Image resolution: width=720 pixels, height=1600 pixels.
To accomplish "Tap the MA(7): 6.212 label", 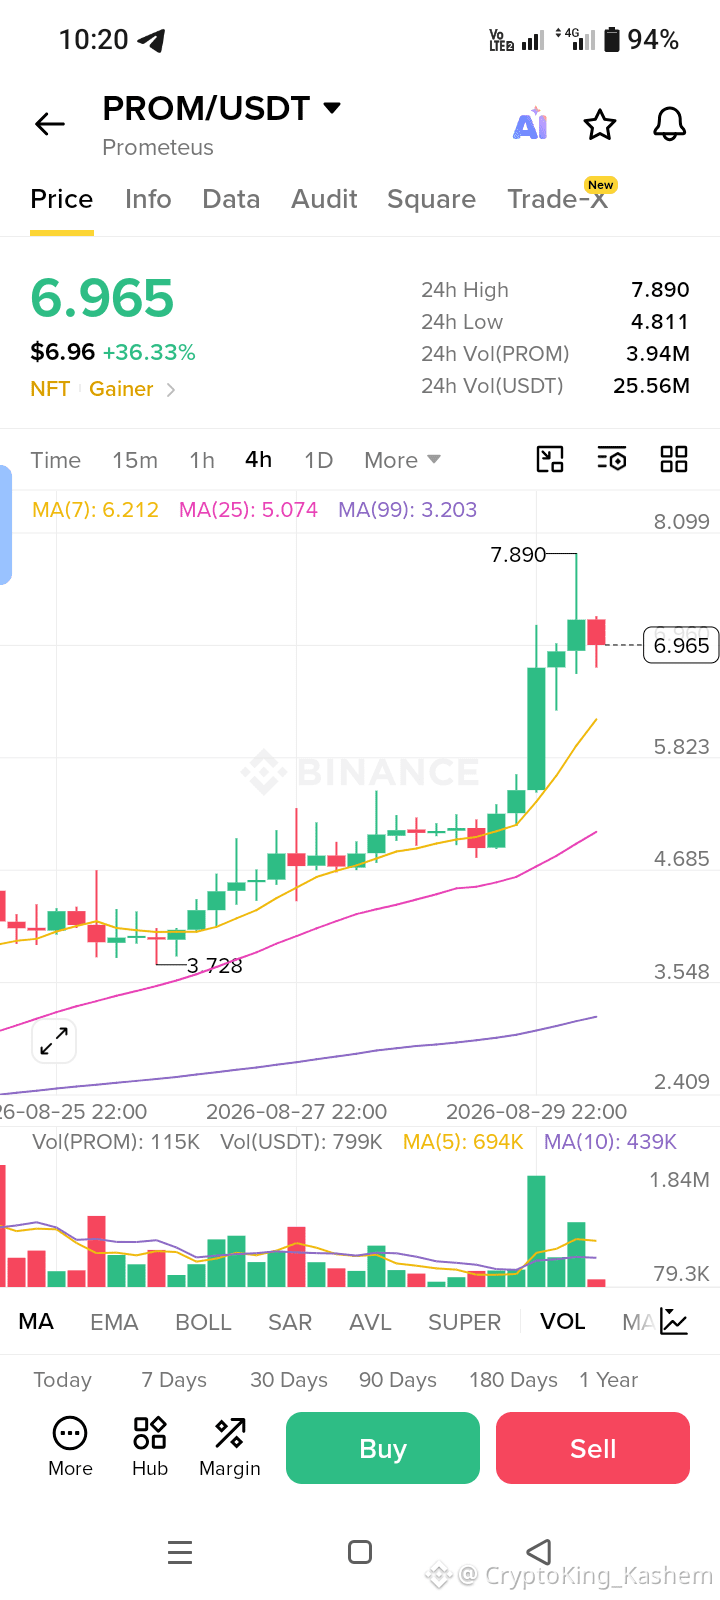I will pos(95,510).
